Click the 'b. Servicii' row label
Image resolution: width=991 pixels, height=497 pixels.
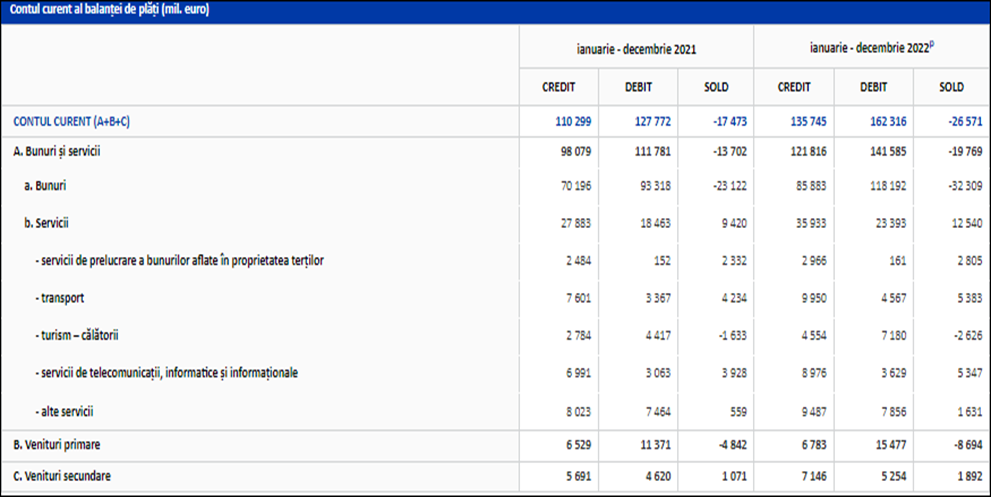[49, 224]
